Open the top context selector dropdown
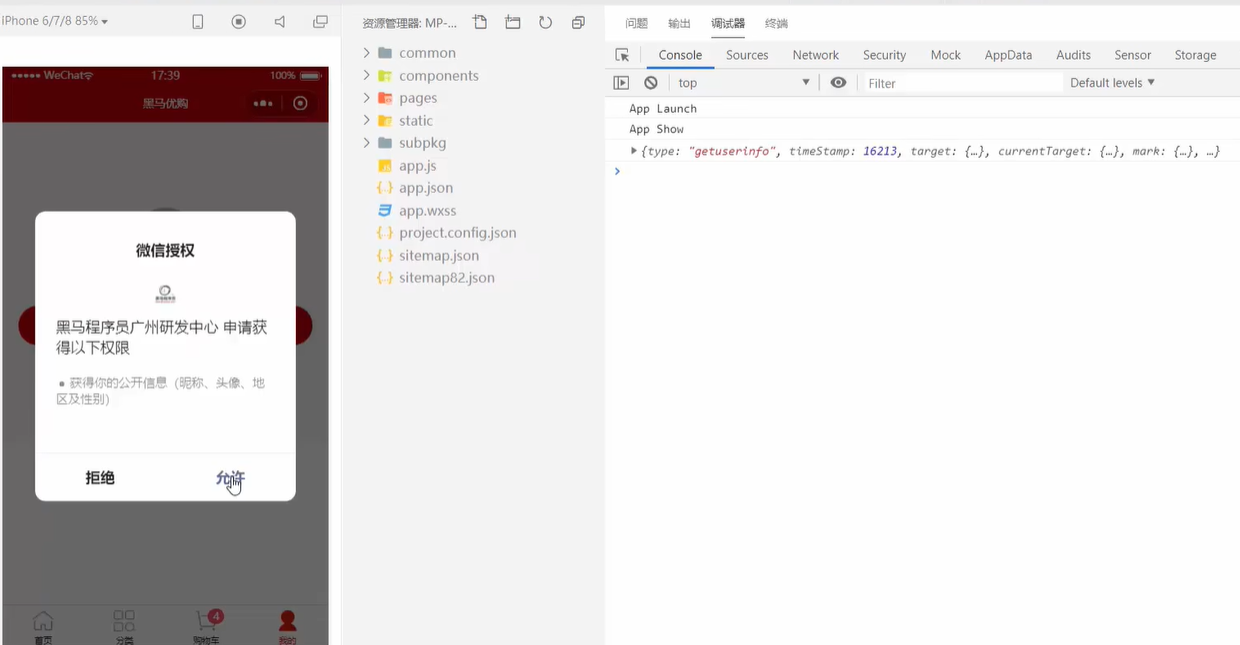 pyautogui.click(x=743, y=83)
